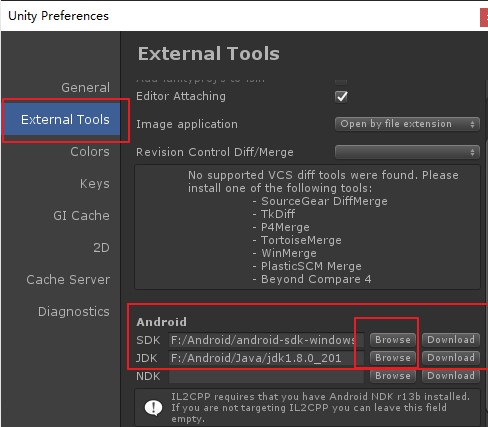Click the 'IL2CPP requires' NDK help text
The height and width of the screenshot is (427, 488).
point(320,407)
